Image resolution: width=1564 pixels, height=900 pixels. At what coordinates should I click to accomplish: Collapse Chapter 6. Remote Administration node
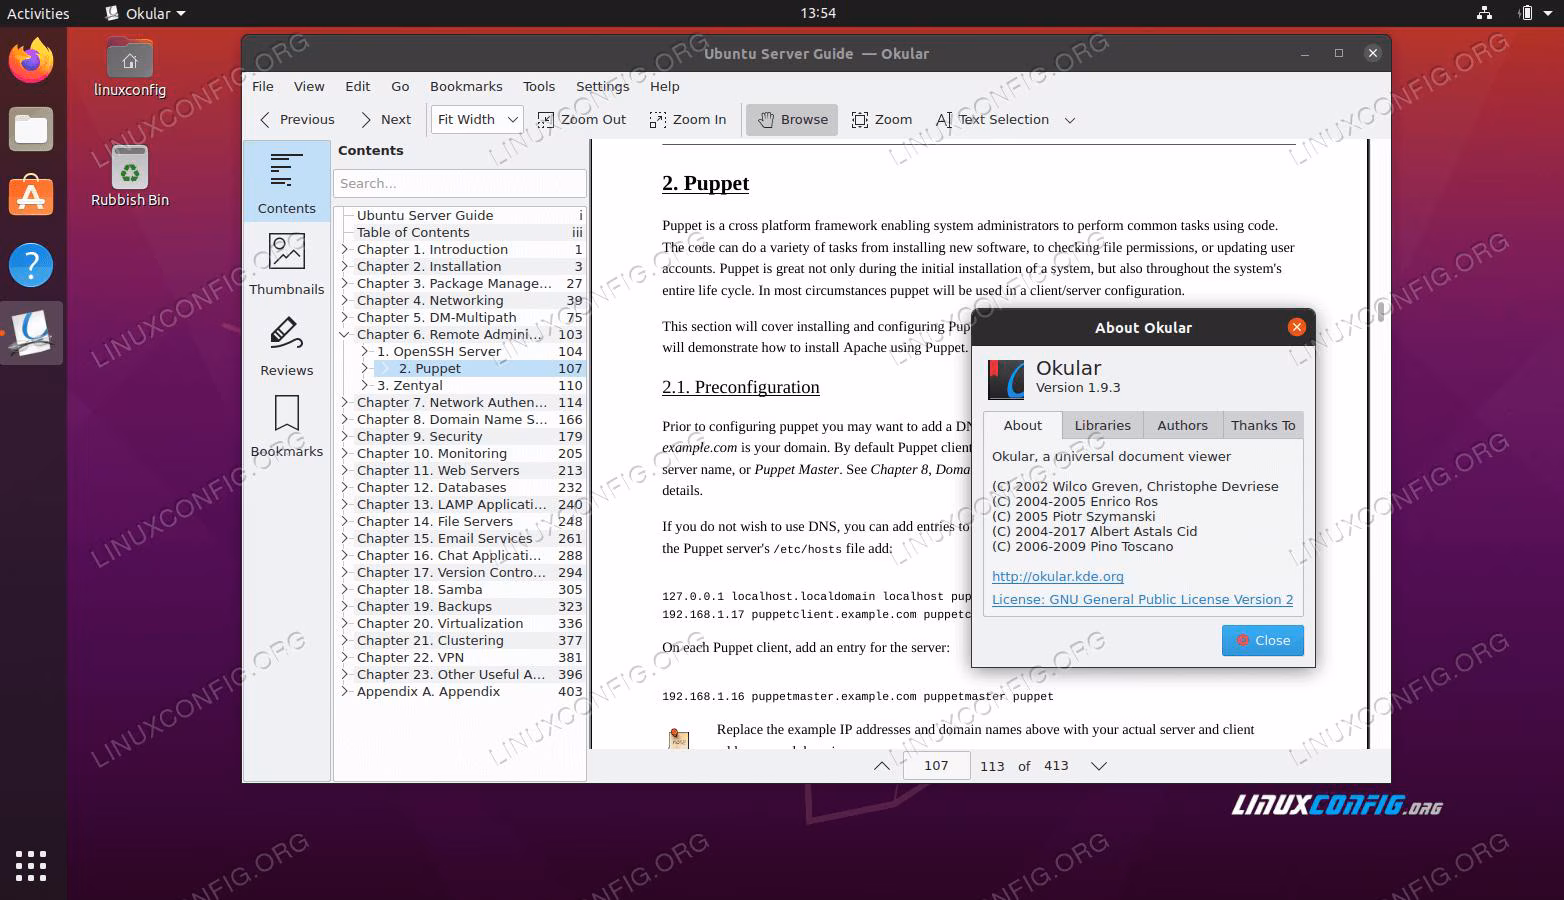pyautogui.click(x=345, y=335)
